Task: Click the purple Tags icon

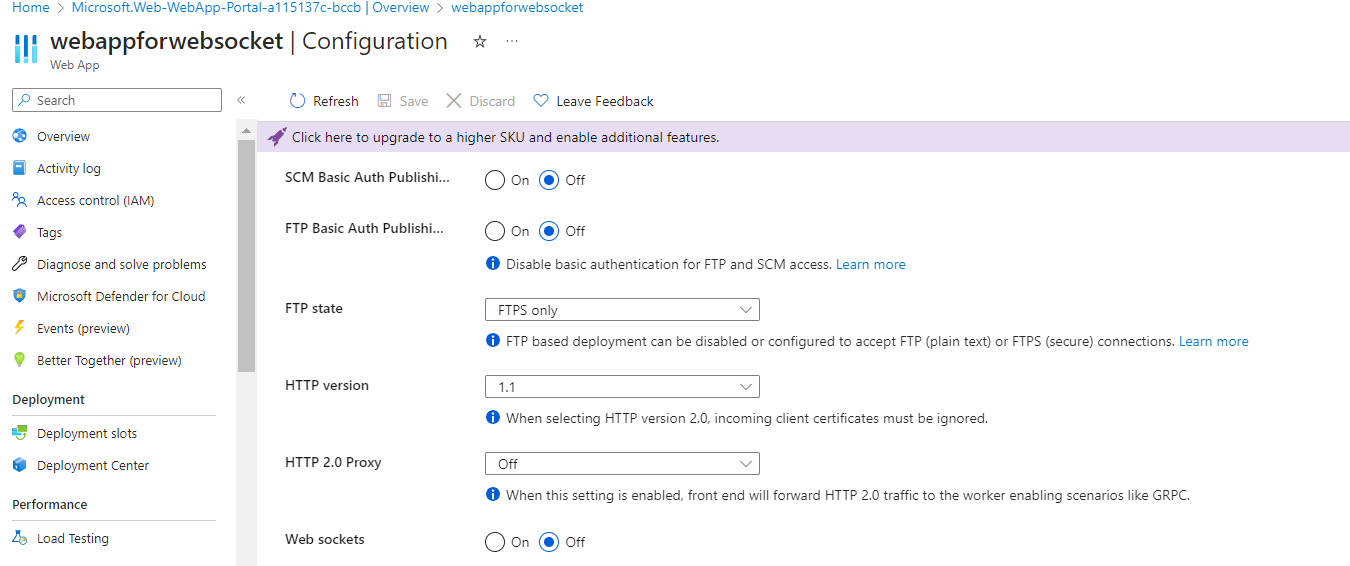Action: click(x=19, y=232)
